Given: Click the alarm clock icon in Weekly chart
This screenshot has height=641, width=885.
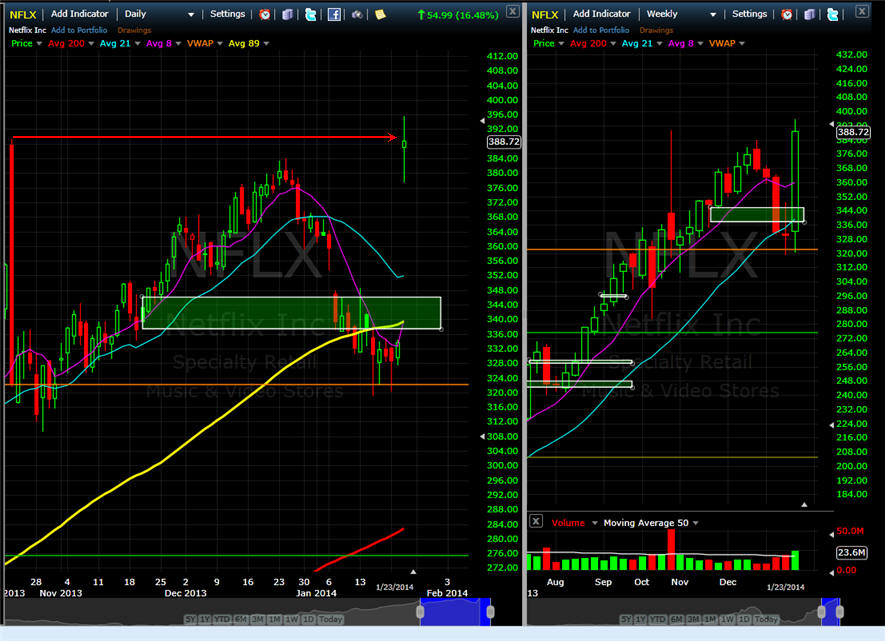Looking at the screenshot, I should pyautogui.click(x=787, y=14).
